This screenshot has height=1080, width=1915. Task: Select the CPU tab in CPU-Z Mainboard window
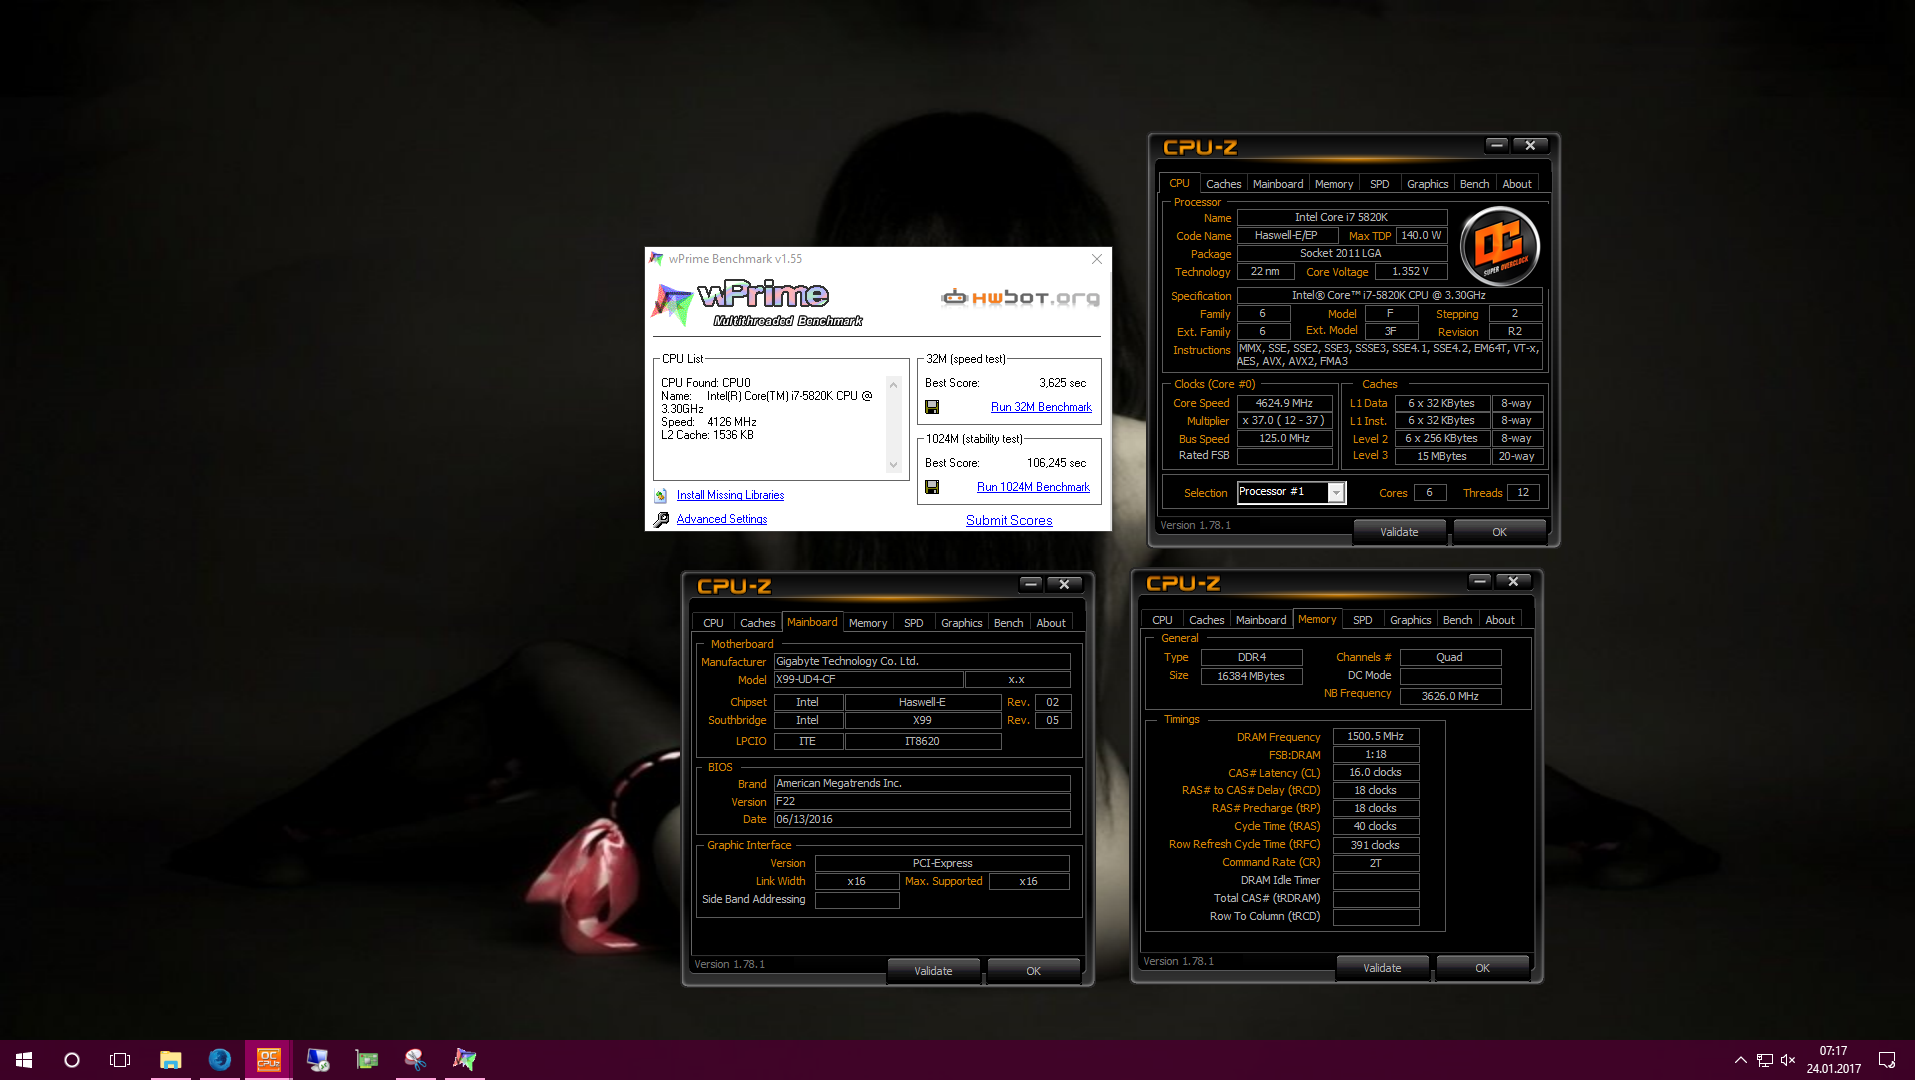(x=713, y=623)
